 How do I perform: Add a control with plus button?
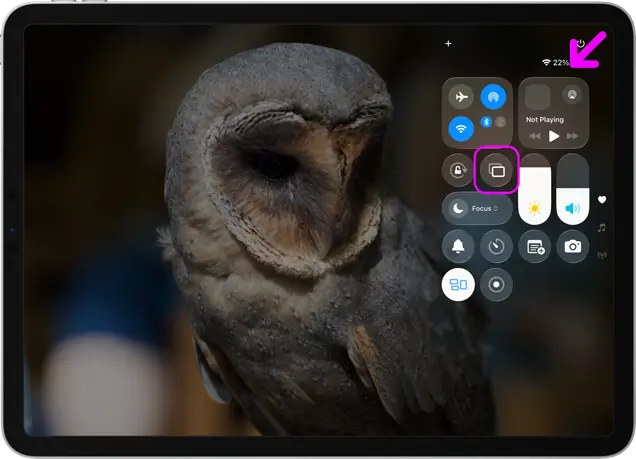[448, 44]
